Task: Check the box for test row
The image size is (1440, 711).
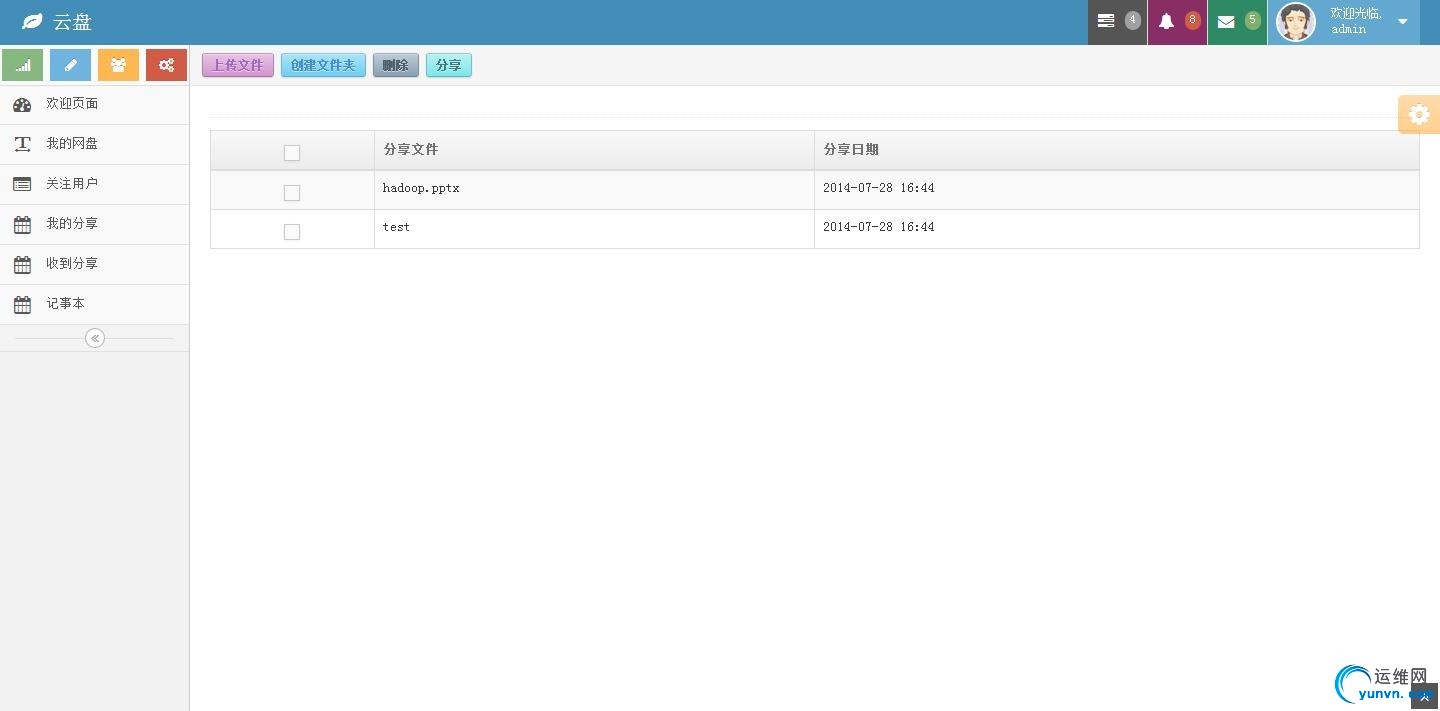Action: click(x=292, y=231)
